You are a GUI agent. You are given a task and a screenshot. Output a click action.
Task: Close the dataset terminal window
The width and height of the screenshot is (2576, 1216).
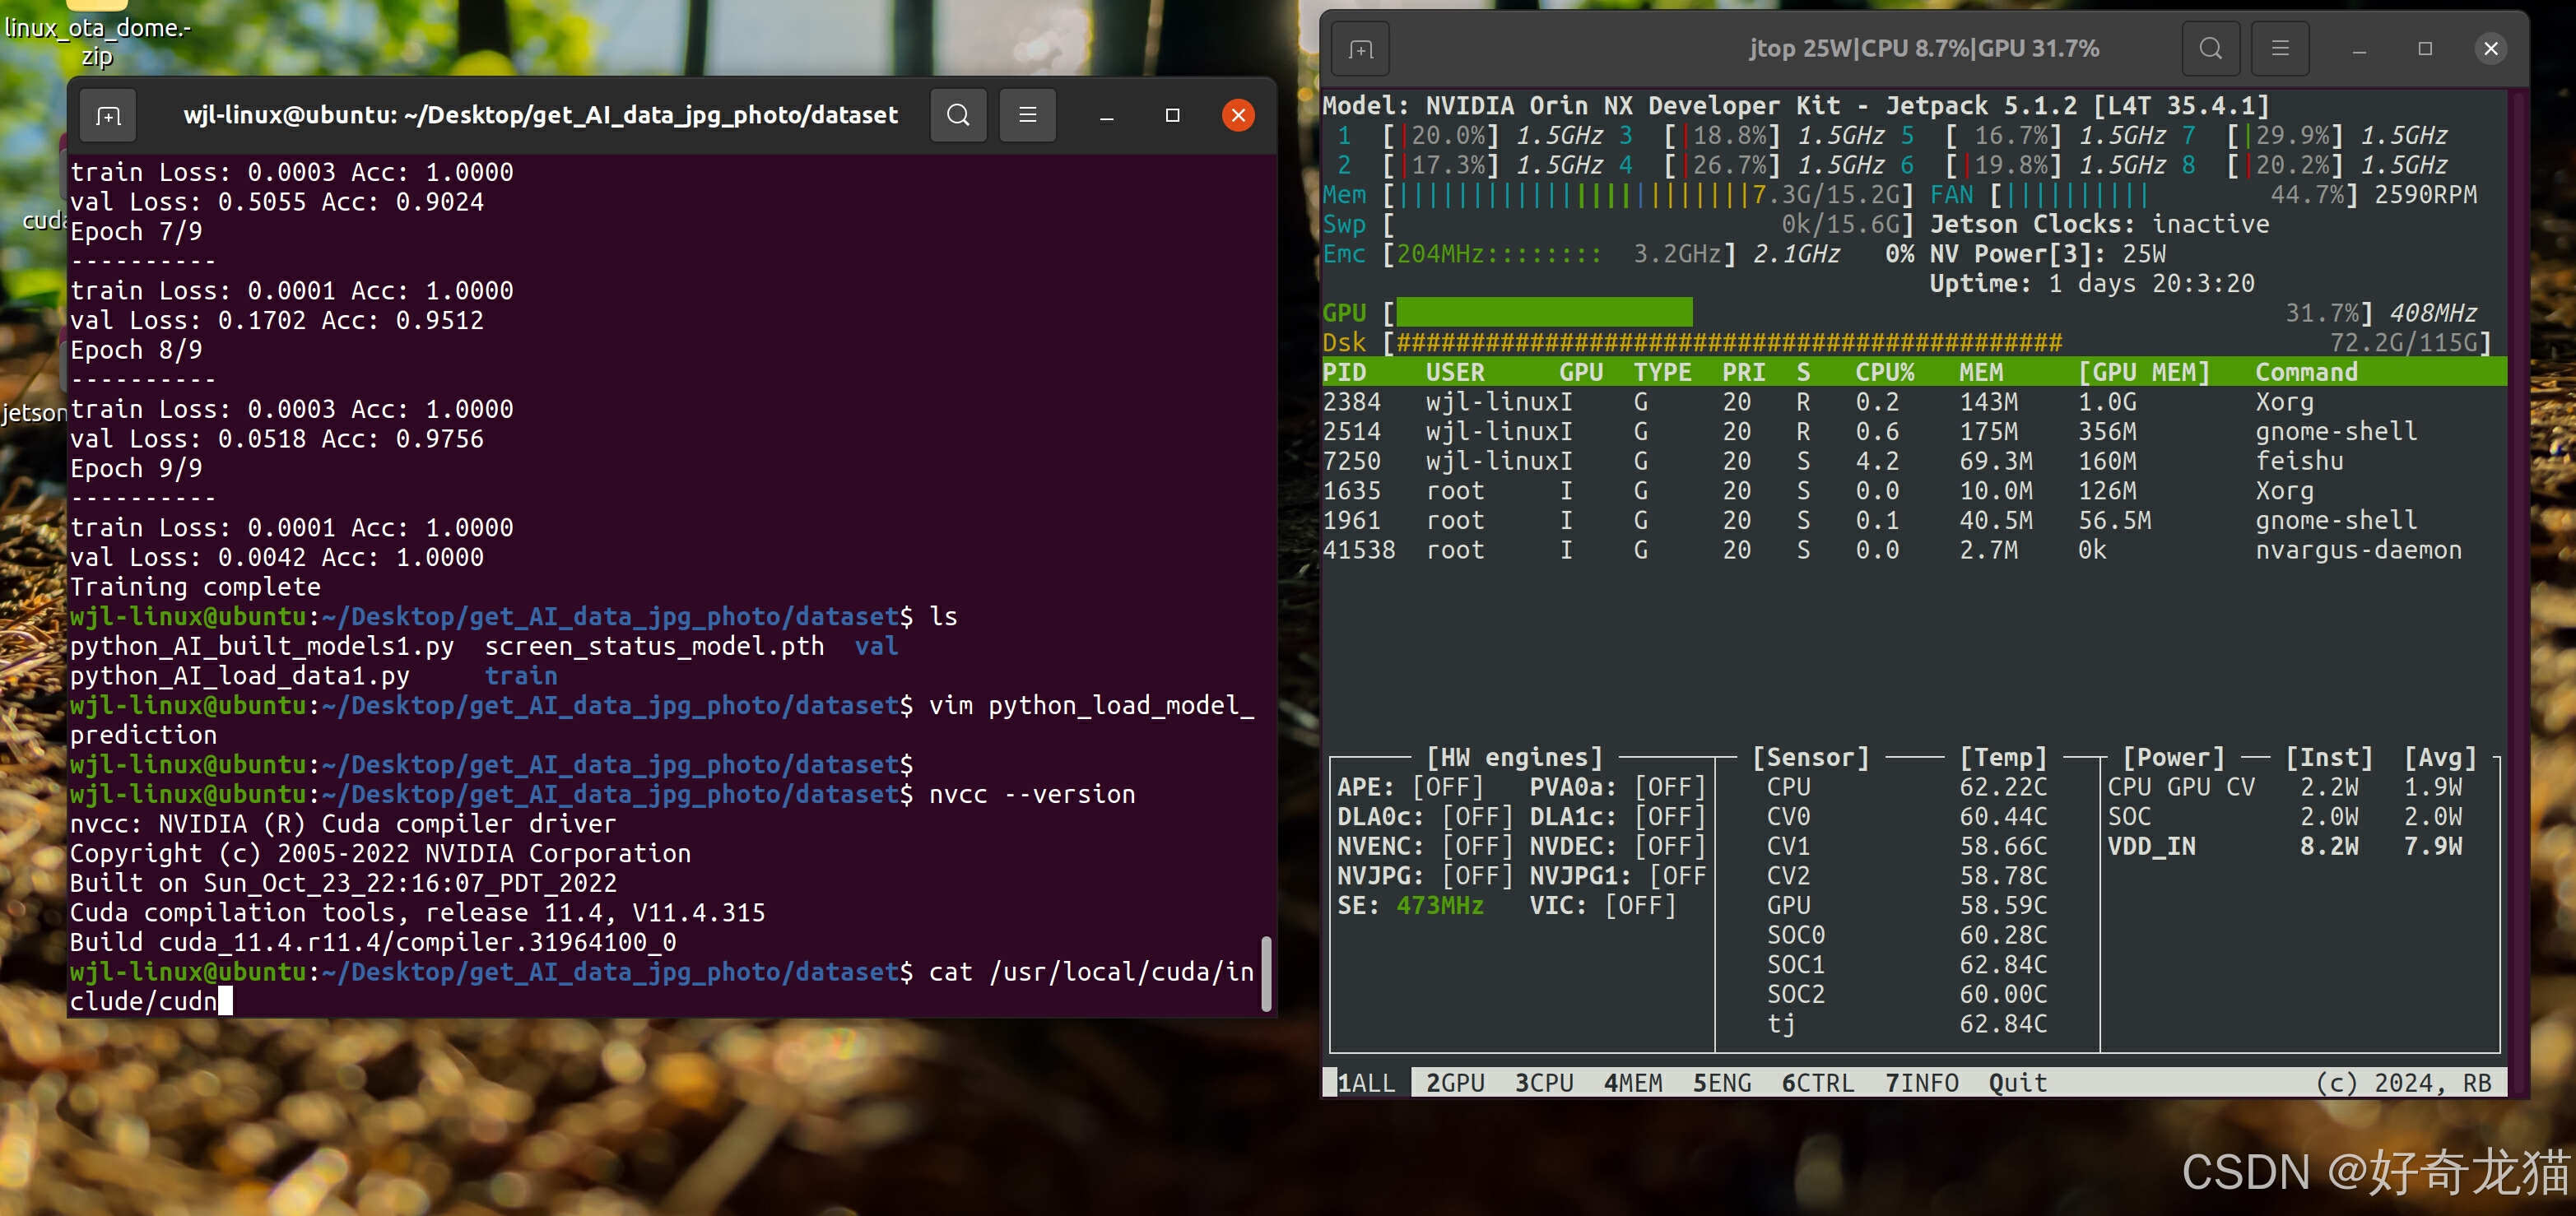[x=1238, y=115]
